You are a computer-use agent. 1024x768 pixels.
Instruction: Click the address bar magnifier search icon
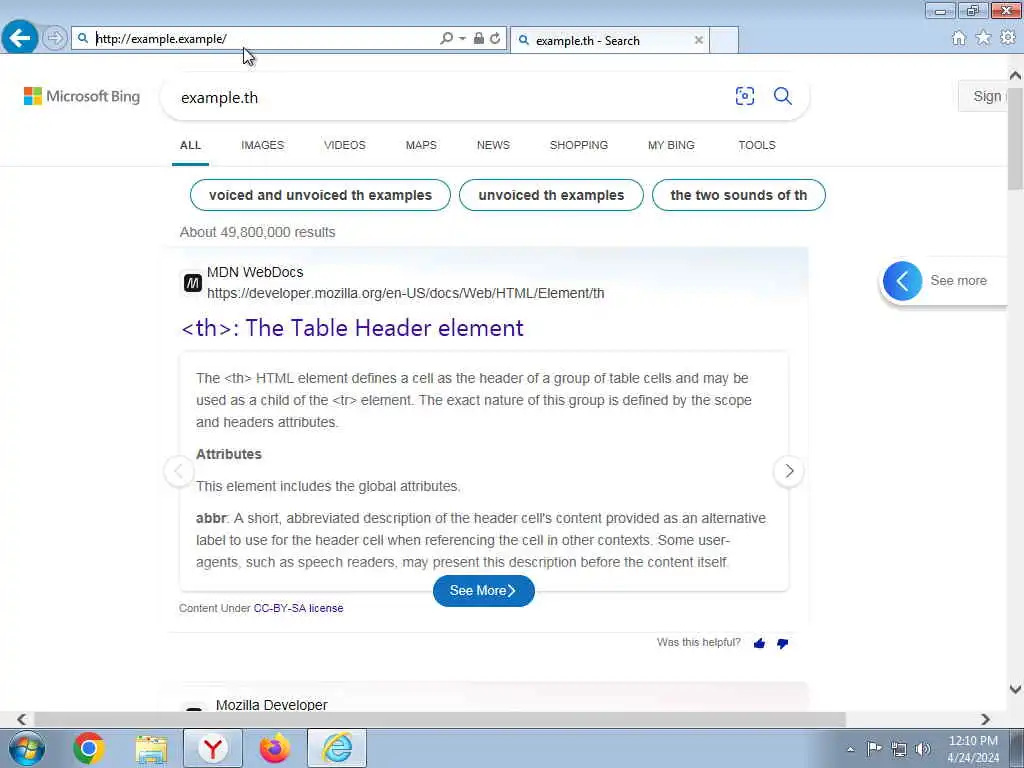(447, 39)
